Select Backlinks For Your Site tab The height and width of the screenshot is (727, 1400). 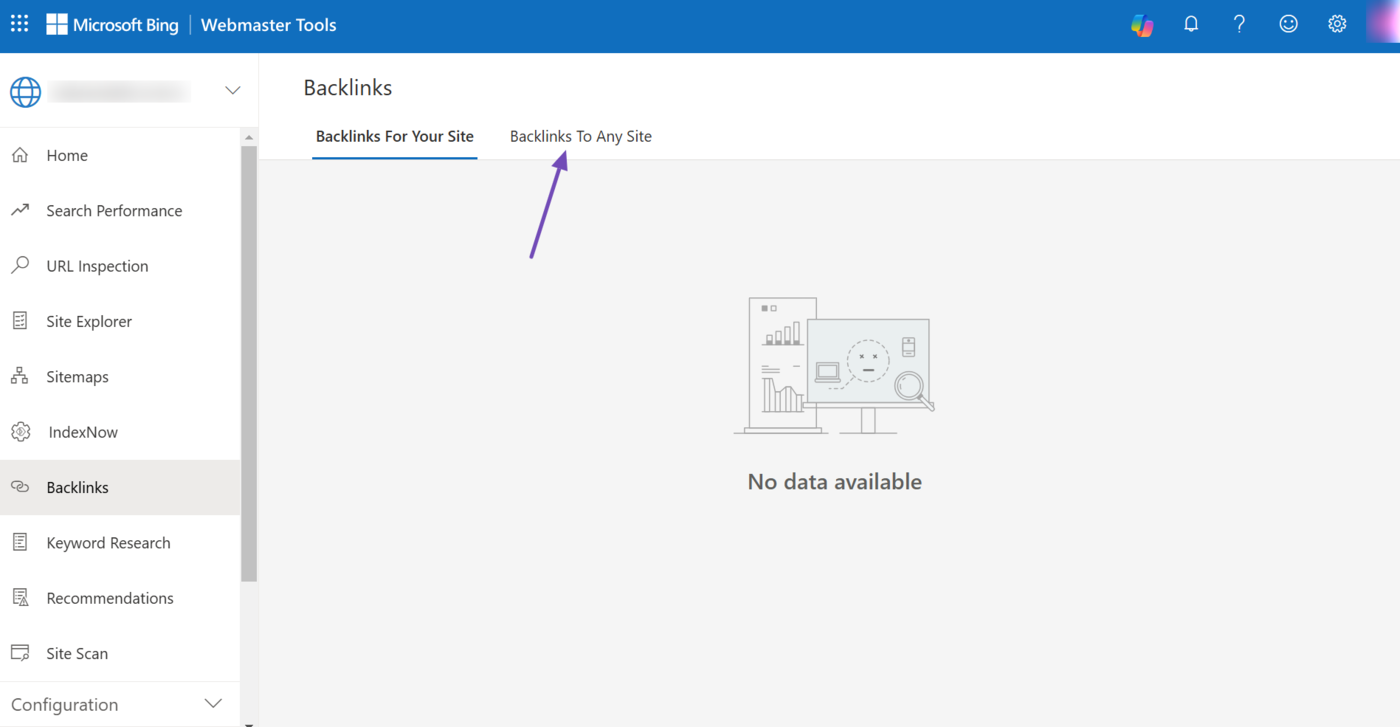394,137
